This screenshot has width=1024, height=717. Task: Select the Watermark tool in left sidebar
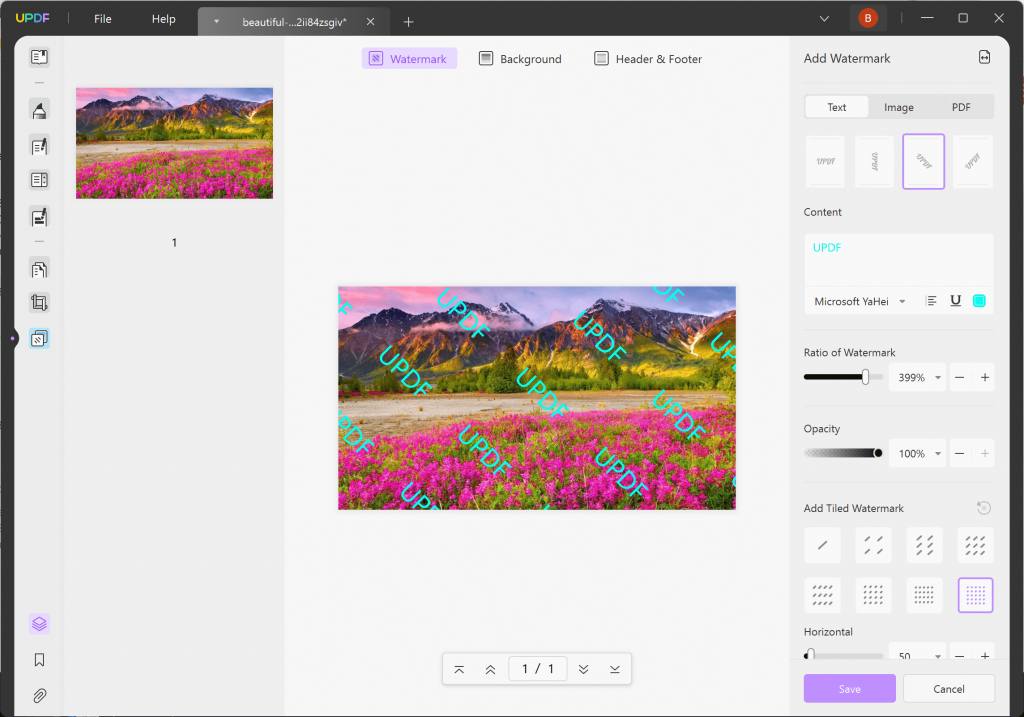click(x=39, y=338)
